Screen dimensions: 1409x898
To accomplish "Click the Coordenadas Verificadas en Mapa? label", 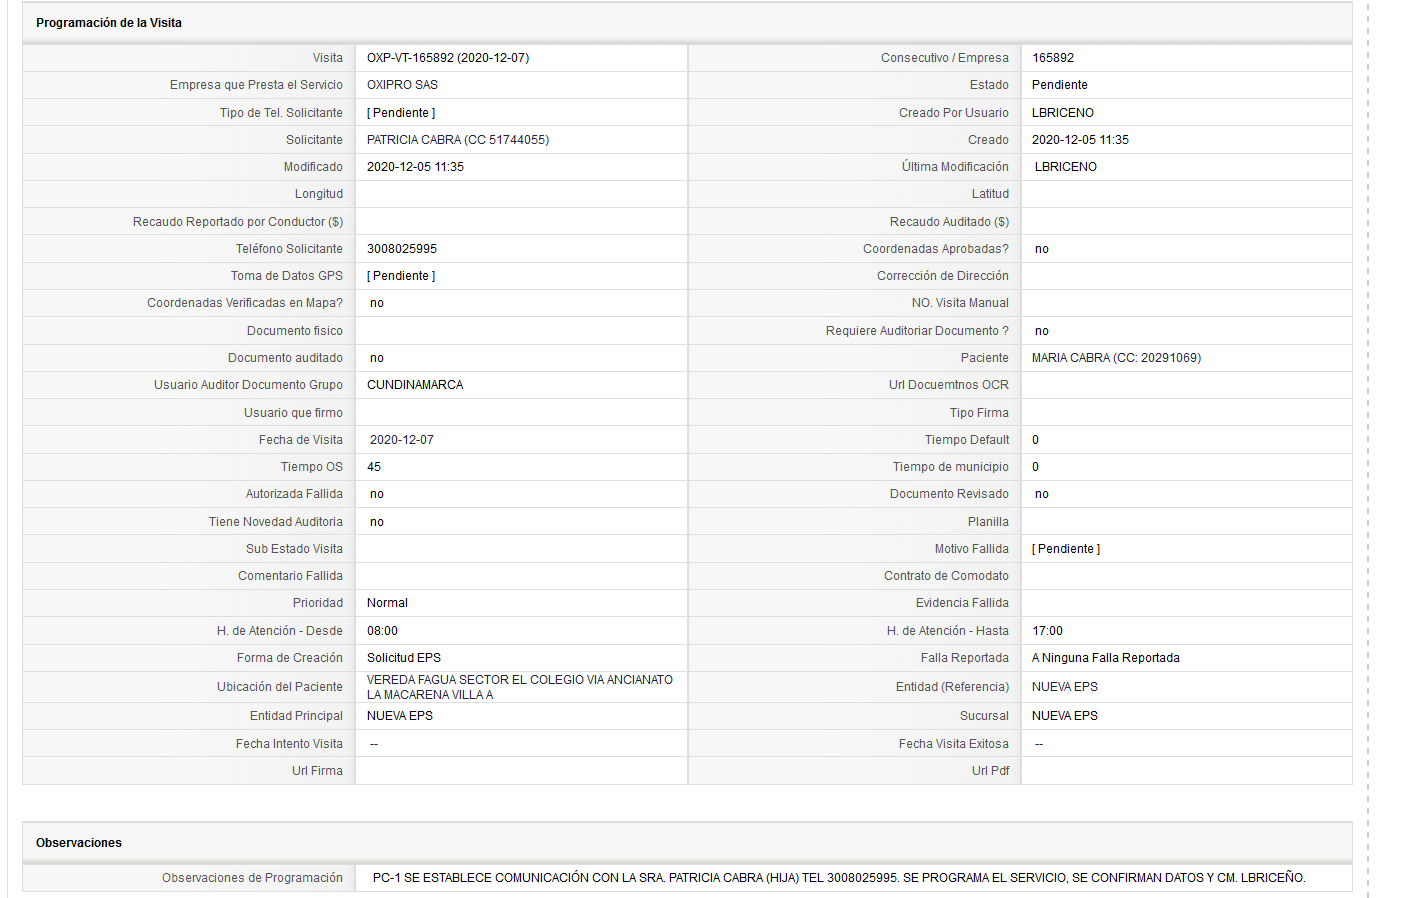I will 245,303.
